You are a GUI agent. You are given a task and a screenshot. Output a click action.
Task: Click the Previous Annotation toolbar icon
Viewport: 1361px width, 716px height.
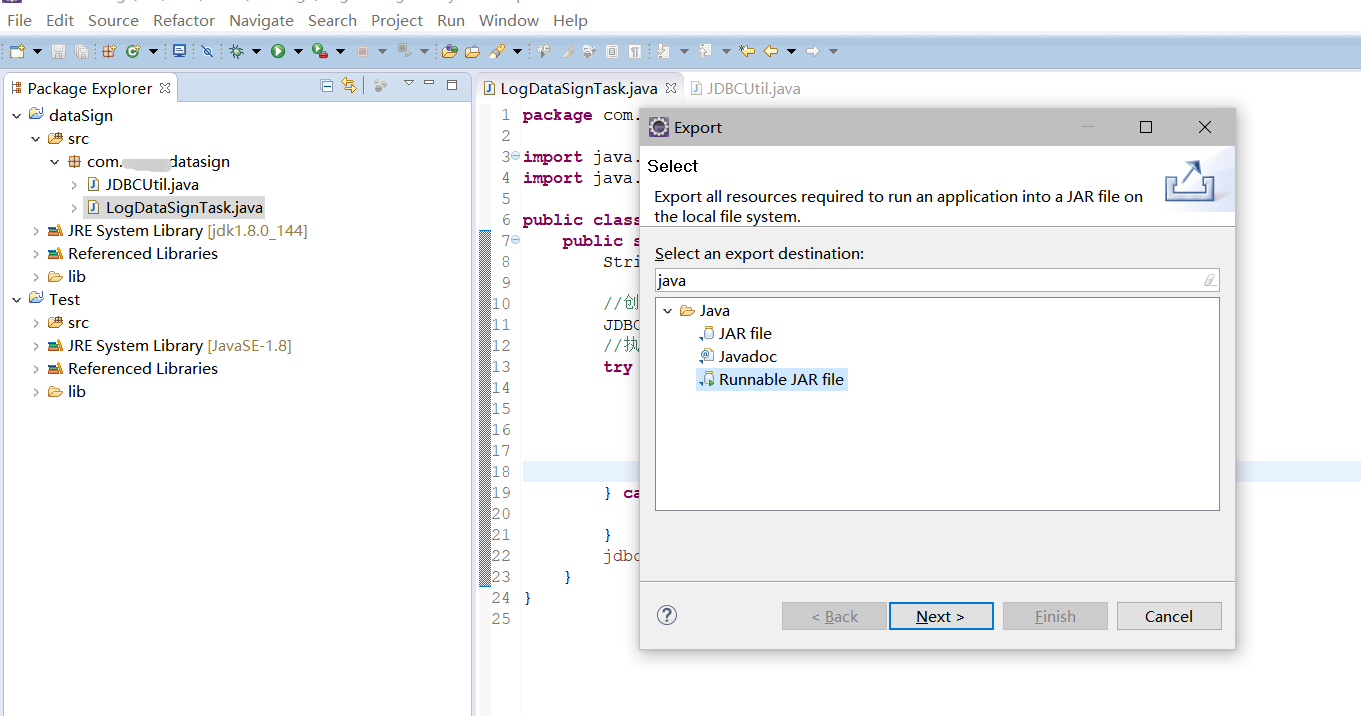click(x=705, y=51)
